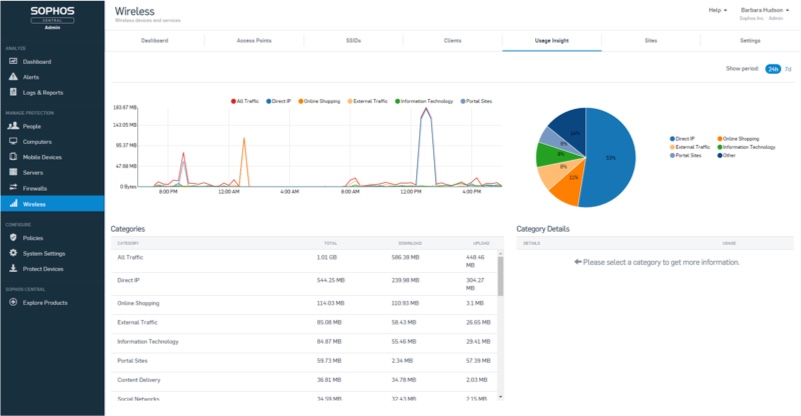
Task: Toggle the Direct IP series in the line chart legend
Action: point(278,101)
